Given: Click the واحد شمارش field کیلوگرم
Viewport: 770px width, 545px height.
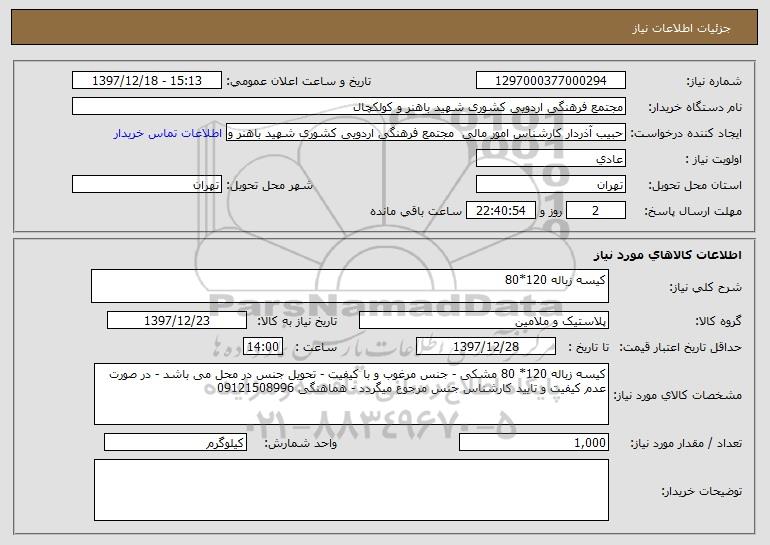Looking at the screenshot, I should pyautogui.click(x=175, y=442).
